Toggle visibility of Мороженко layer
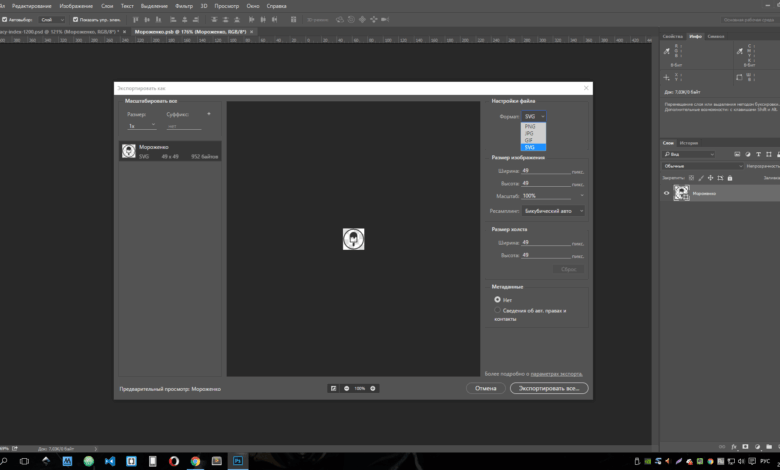780x470 pixels. 667,193
